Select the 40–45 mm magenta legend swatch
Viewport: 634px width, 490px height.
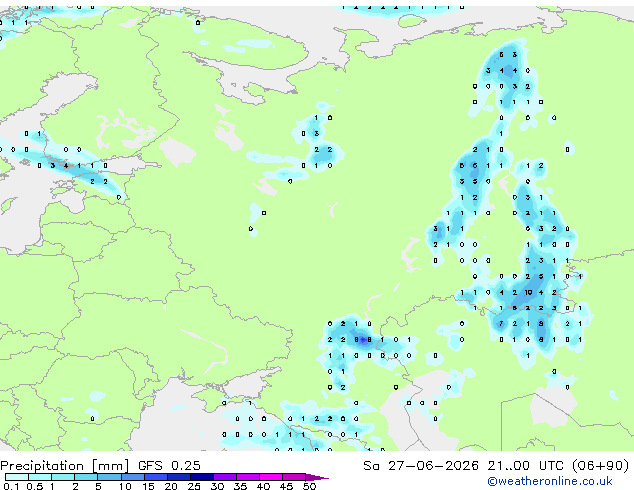271,477
